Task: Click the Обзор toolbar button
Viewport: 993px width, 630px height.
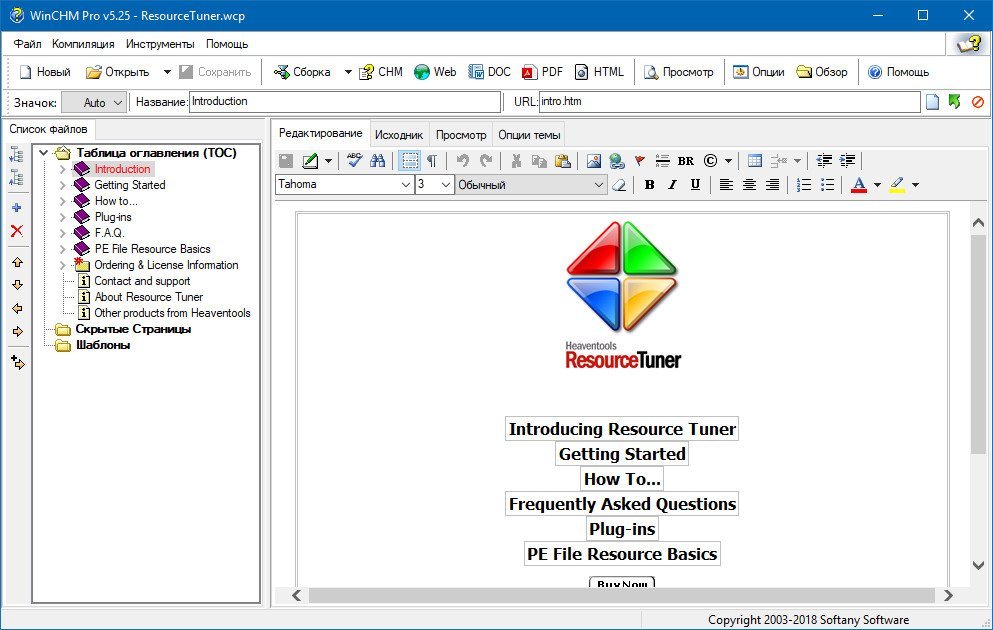Action: 822,72
